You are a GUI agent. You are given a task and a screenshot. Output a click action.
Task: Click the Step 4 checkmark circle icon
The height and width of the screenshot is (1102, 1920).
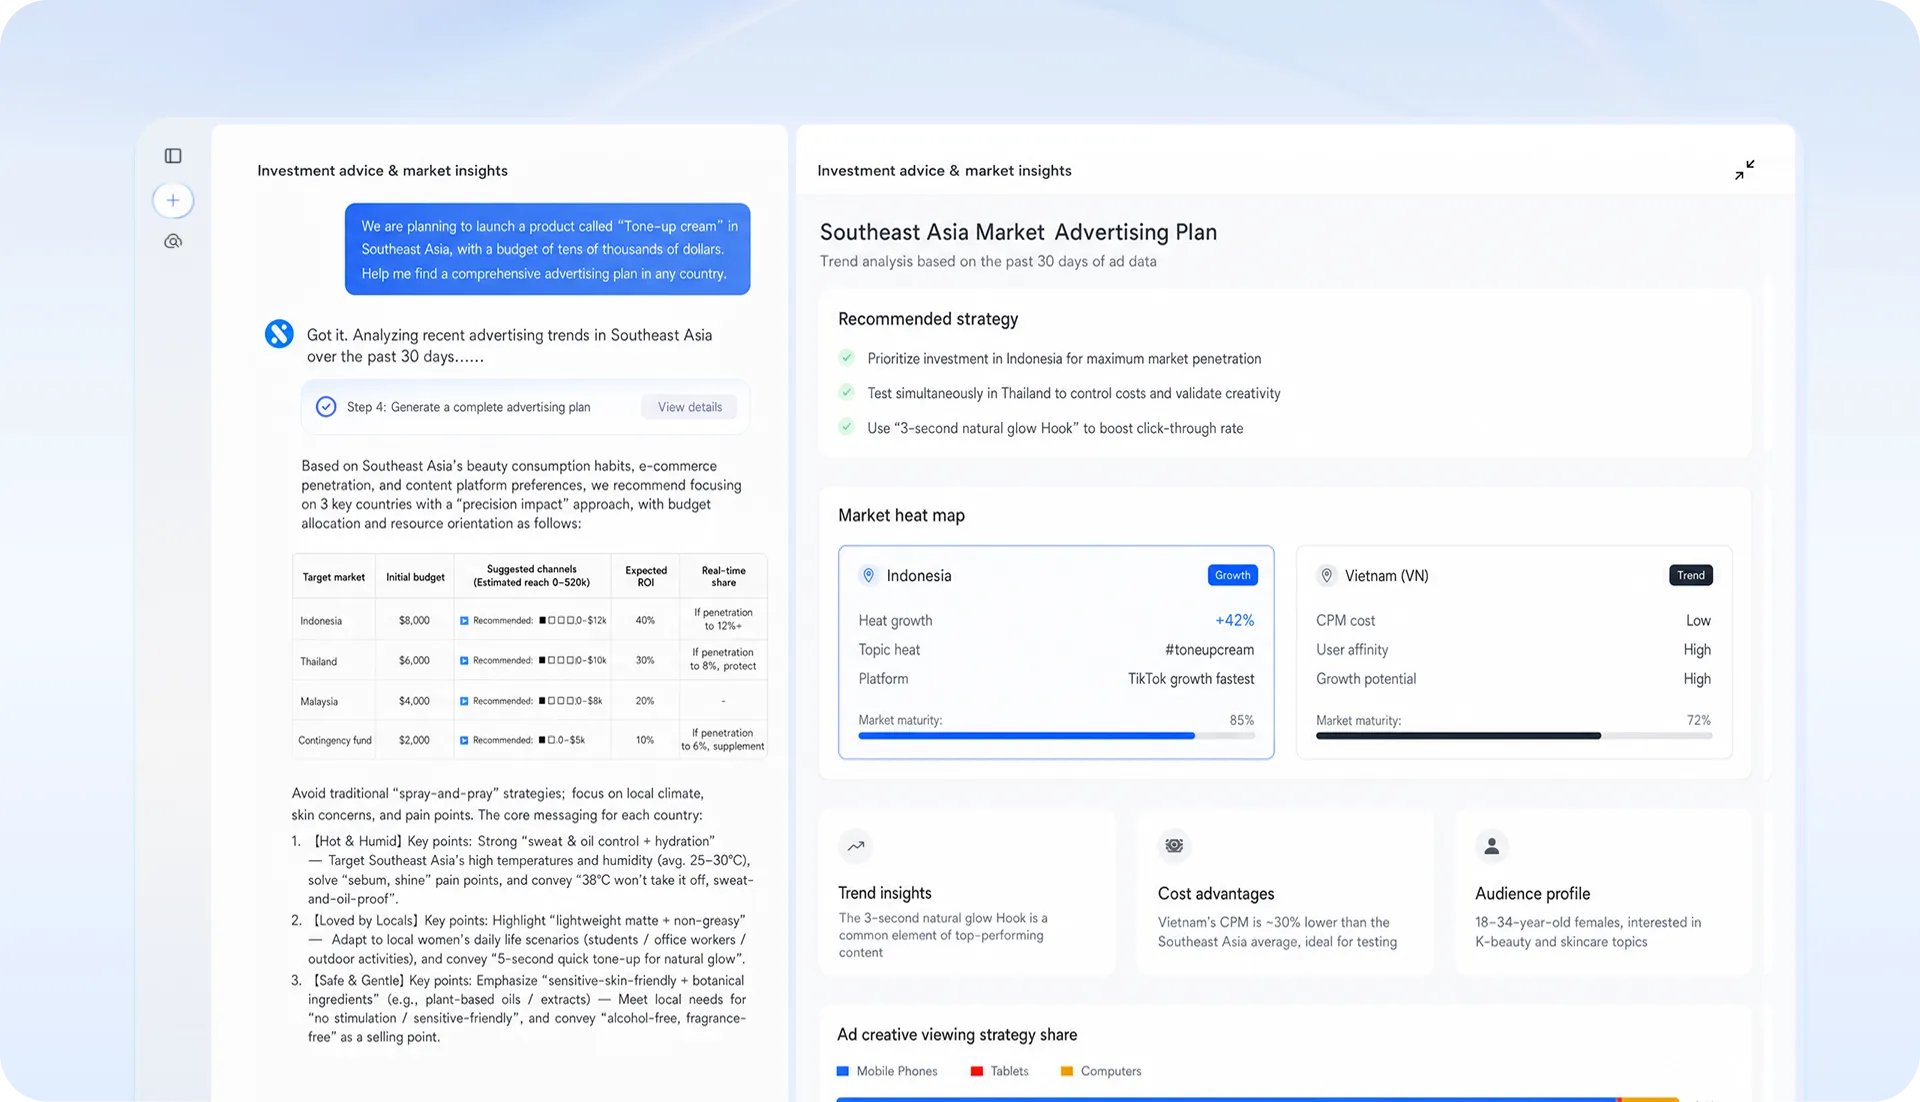[326, 407]
